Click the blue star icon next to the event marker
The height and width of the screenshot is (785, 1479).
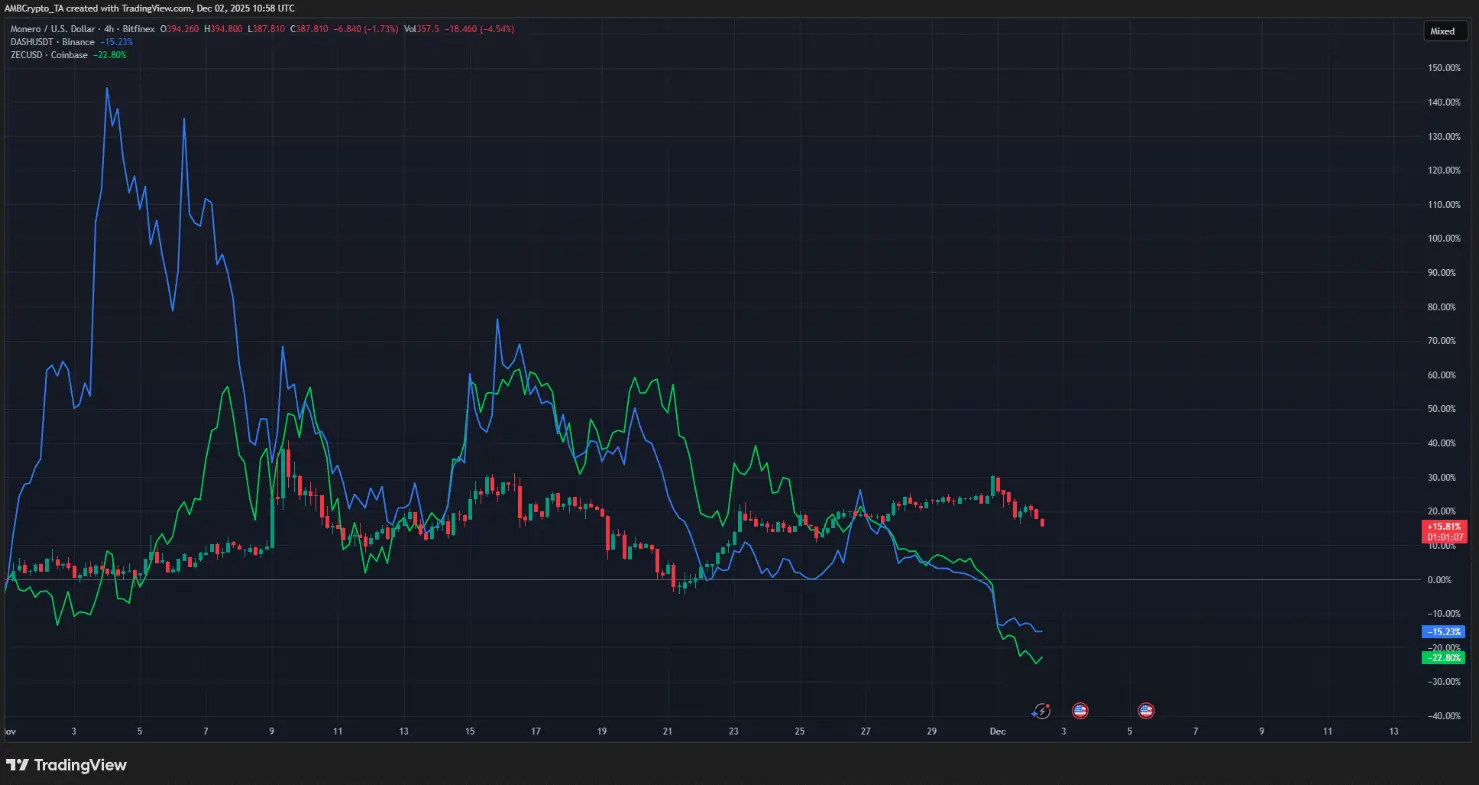[1034, 714]
